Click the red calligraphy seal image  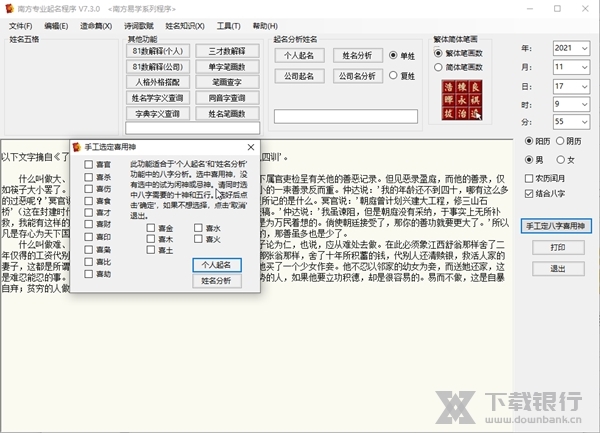[x=462, y=100]
